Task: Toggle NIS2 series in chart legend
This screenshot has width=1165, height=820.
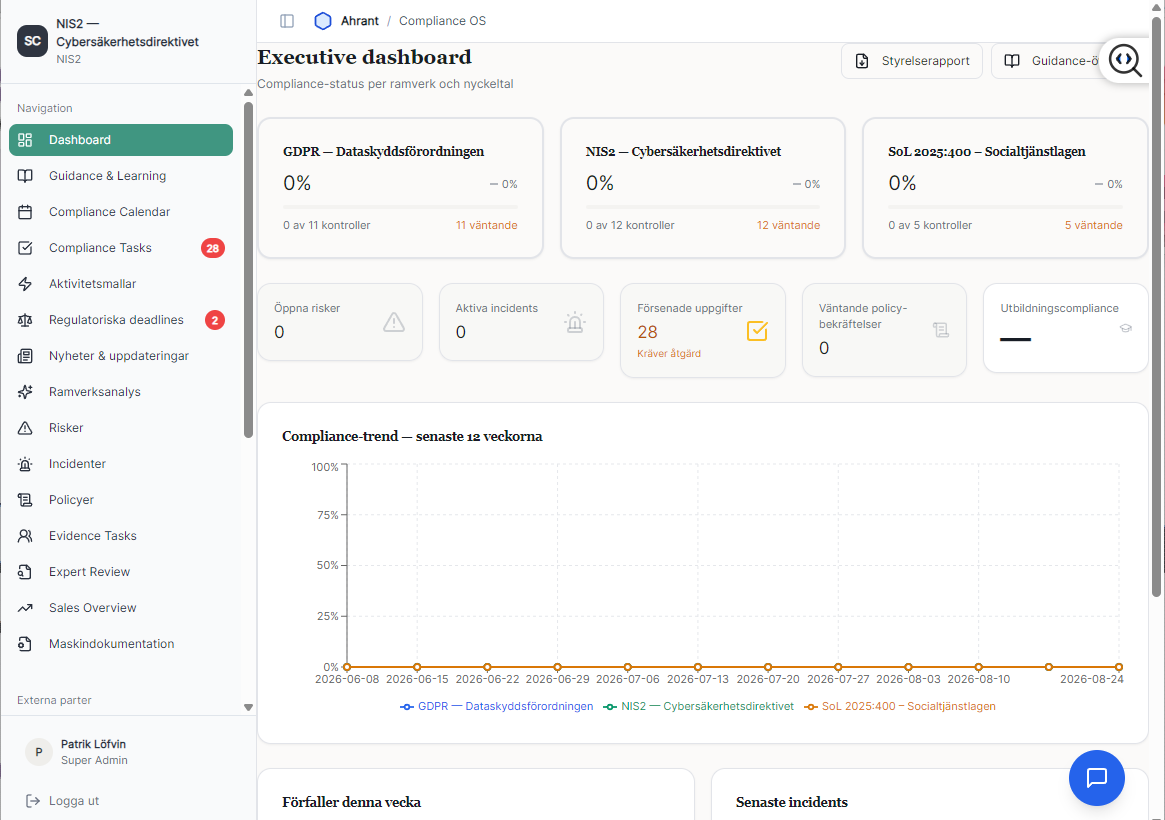Action: (698, 706)
